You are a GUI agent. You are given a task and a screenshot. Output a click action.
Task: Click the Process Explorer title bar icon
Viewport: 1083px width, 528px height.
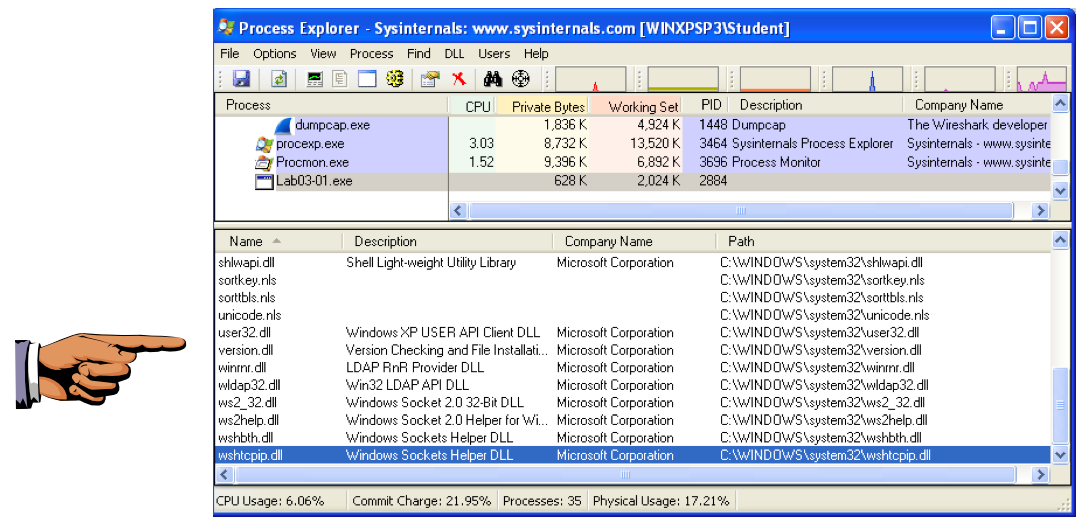coord(226,28)
